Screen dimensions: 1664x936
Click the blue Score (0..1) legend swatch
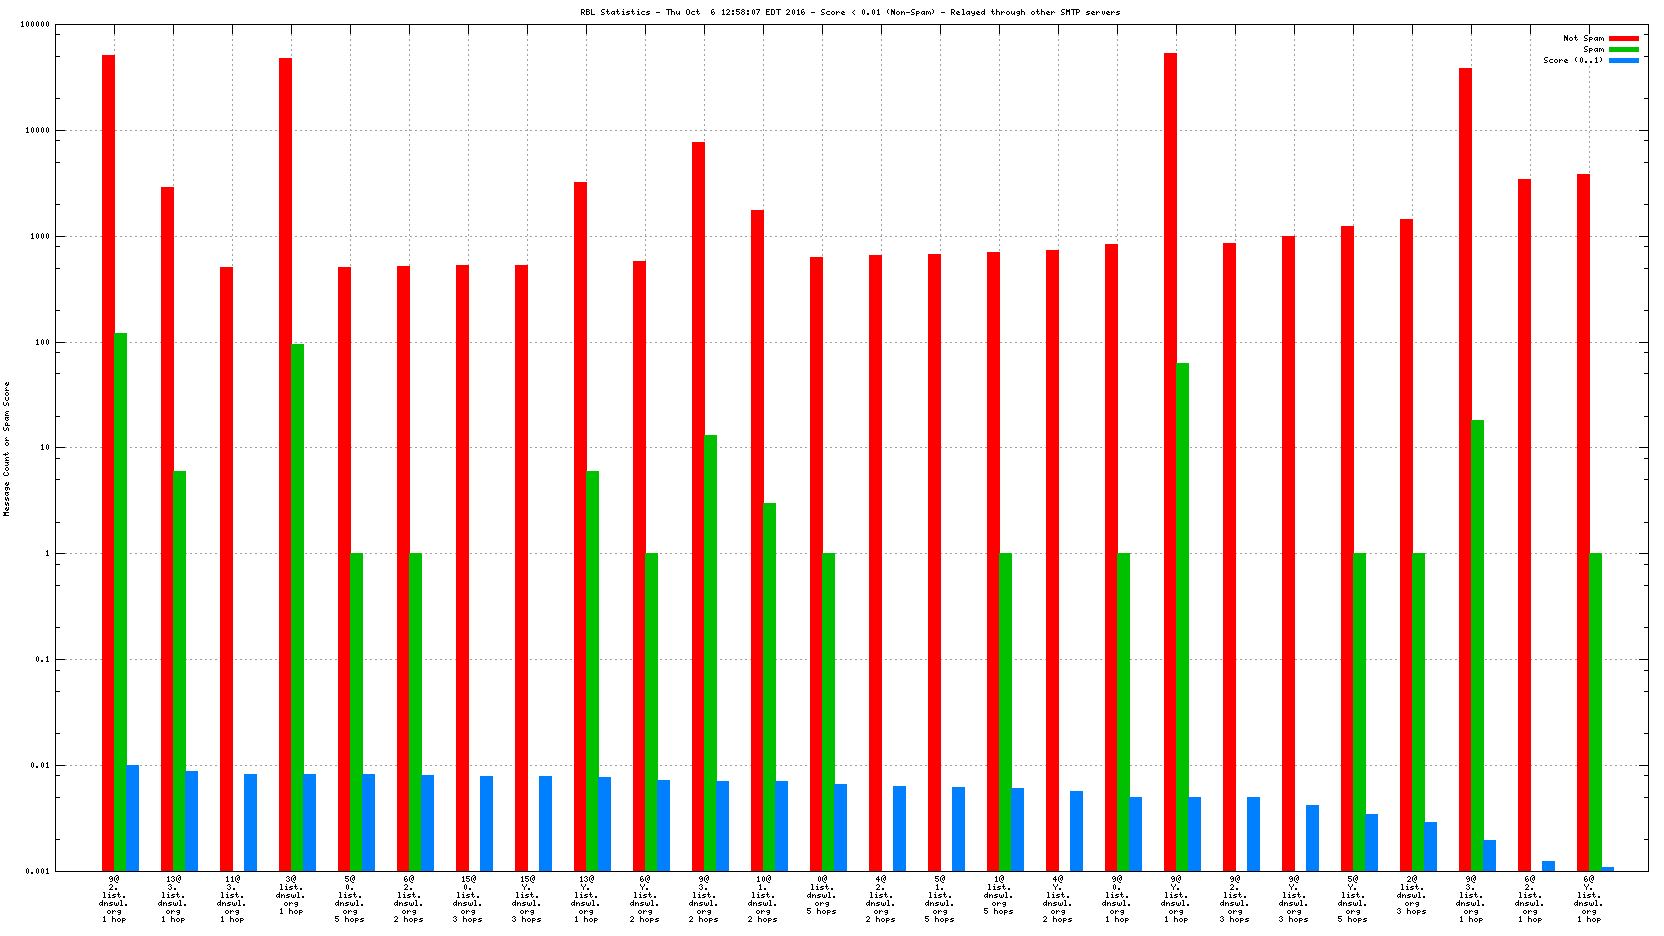tap(1624, 60)
